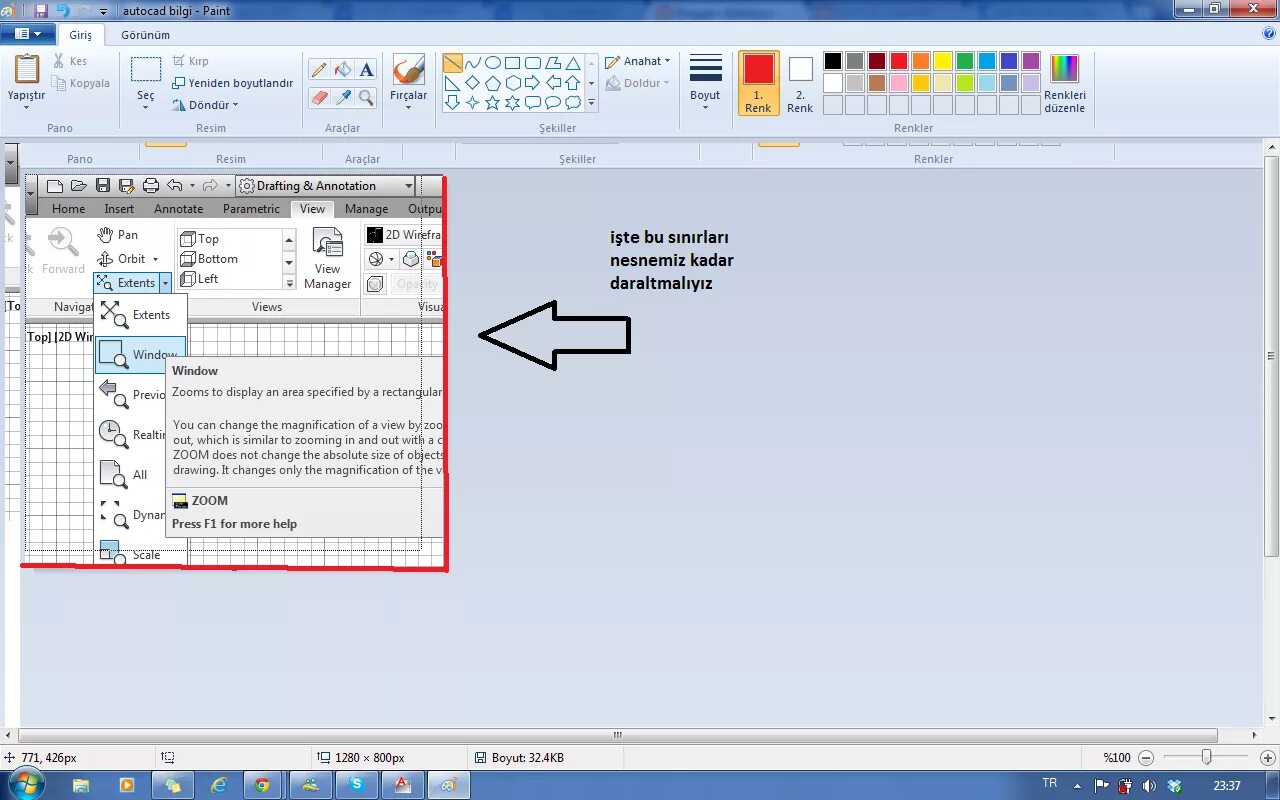Expand the shapes gallery list
This screenshot has width=1280, height=800.
(x=591, y=103)
